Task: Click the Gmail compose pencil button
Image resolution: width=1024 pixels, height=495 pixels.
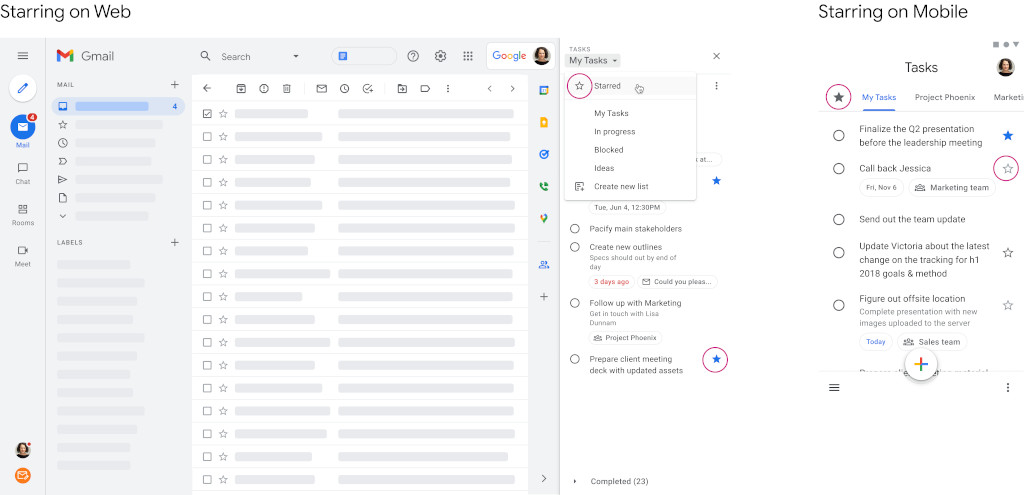Action: [23, 88]
